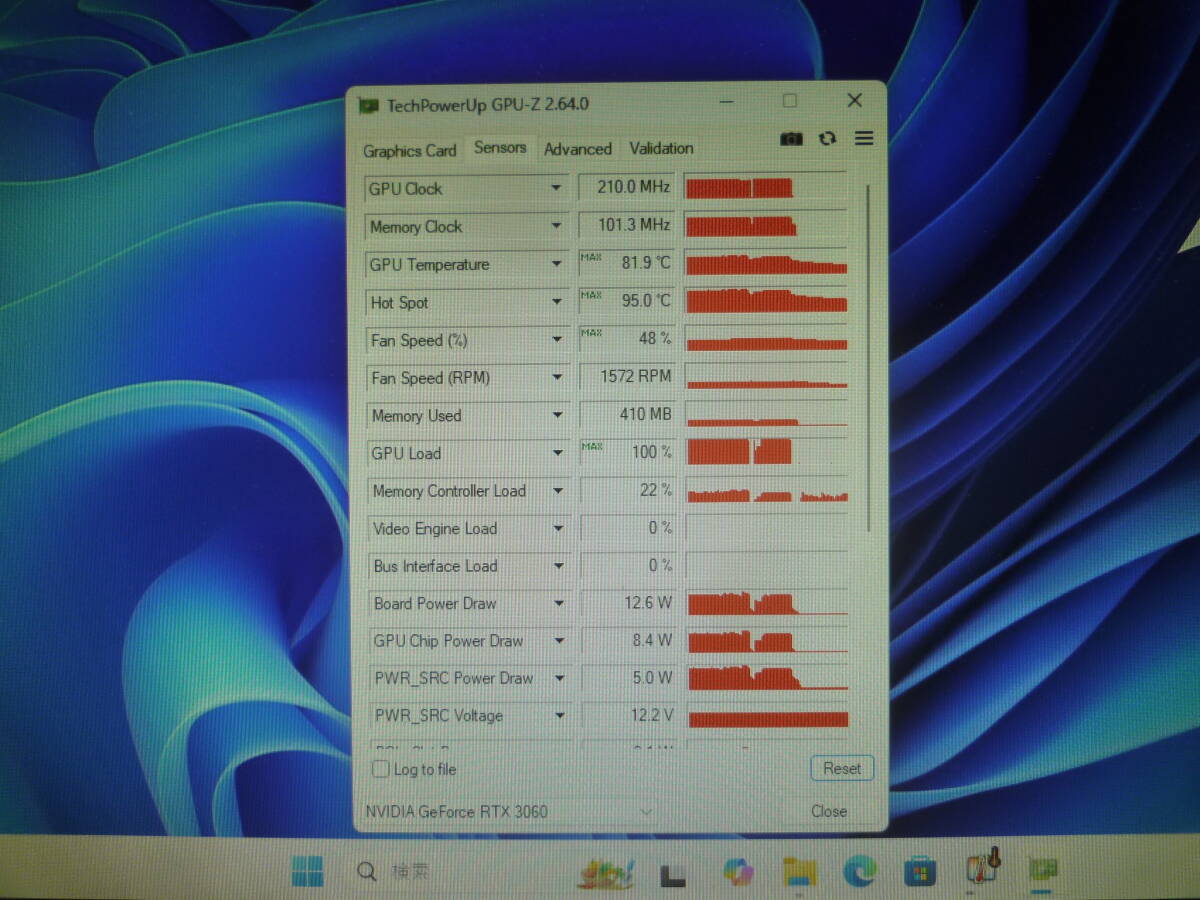Take a screenshot with the camera icon
The height and width of the screenshot is (900, 1200).
pos(791,139)
